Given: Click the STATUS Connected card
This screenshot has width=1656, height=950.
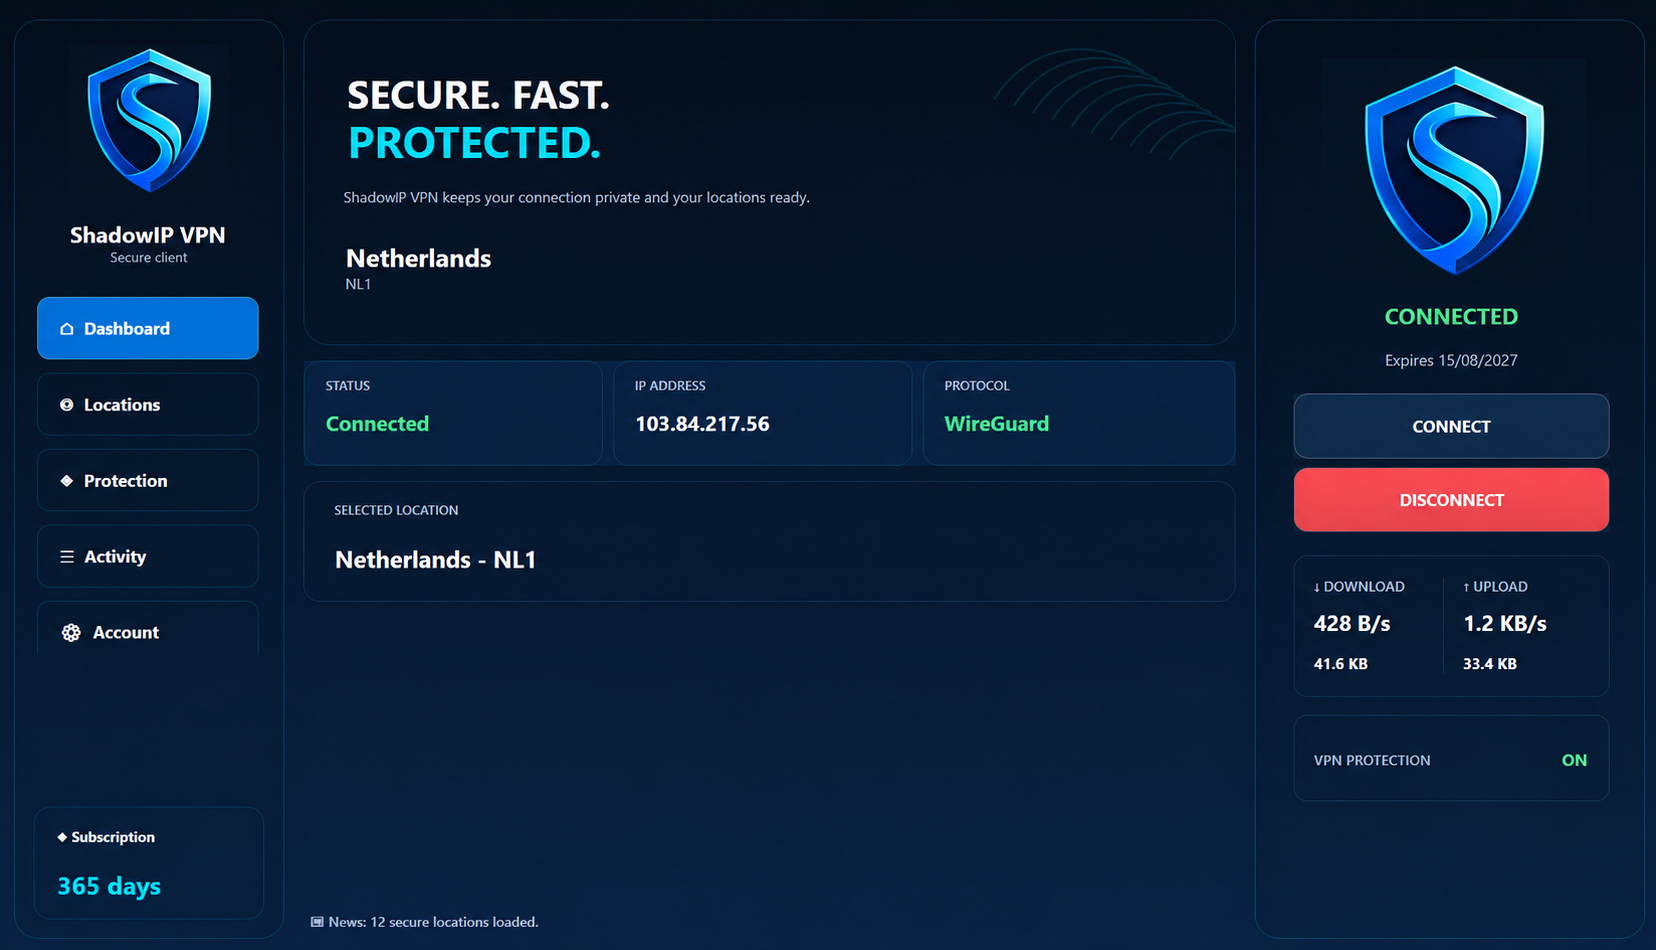Looking at the screenshot, I should (453, 413).
